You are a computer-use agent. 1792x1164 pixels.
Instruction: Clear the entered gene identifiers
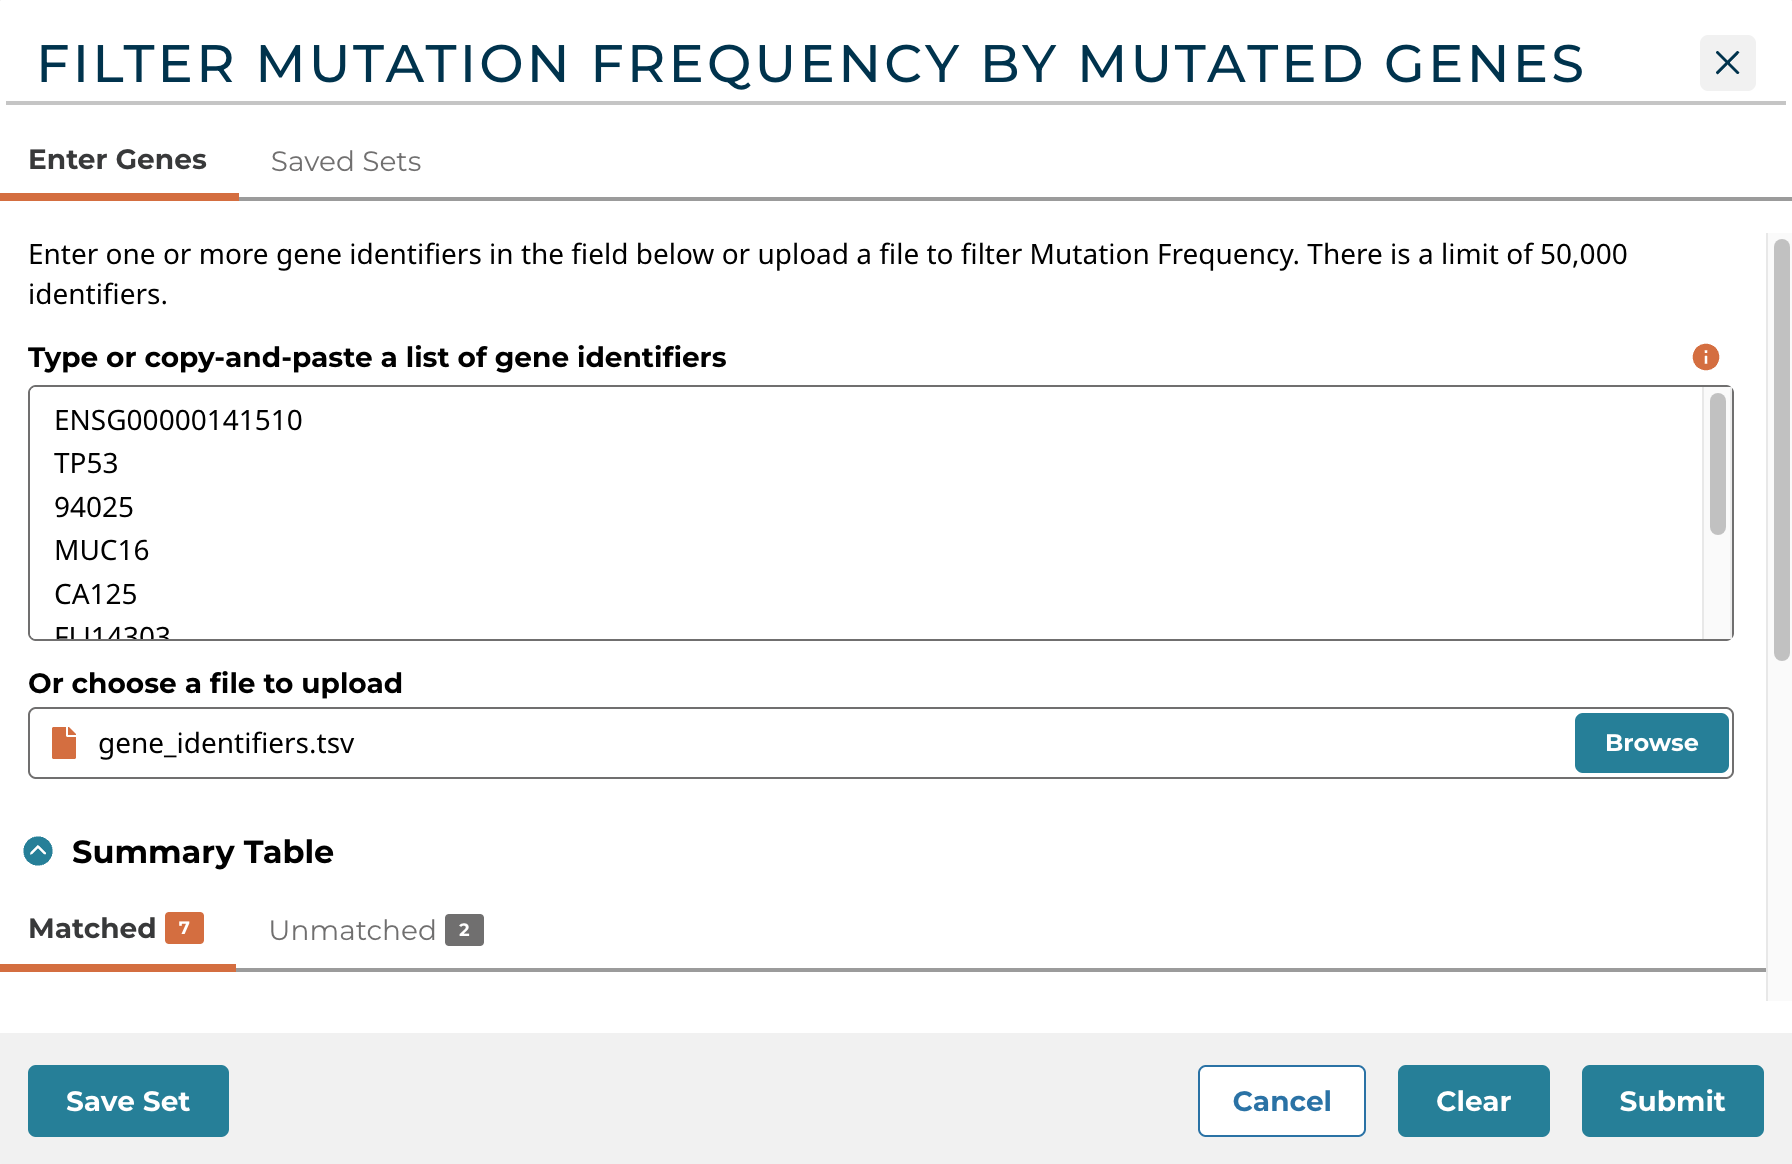coord(1473,1101)
